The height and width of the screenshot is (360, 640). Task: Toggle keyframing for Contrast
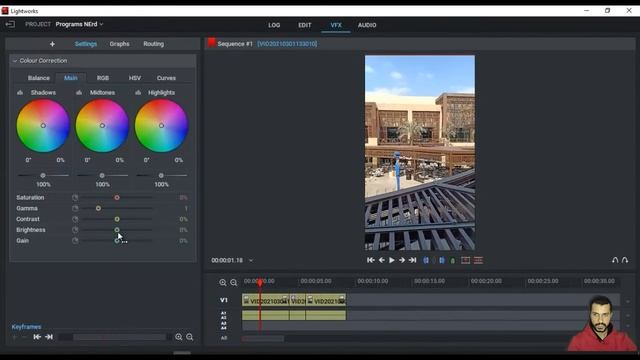tap(75, 219)
